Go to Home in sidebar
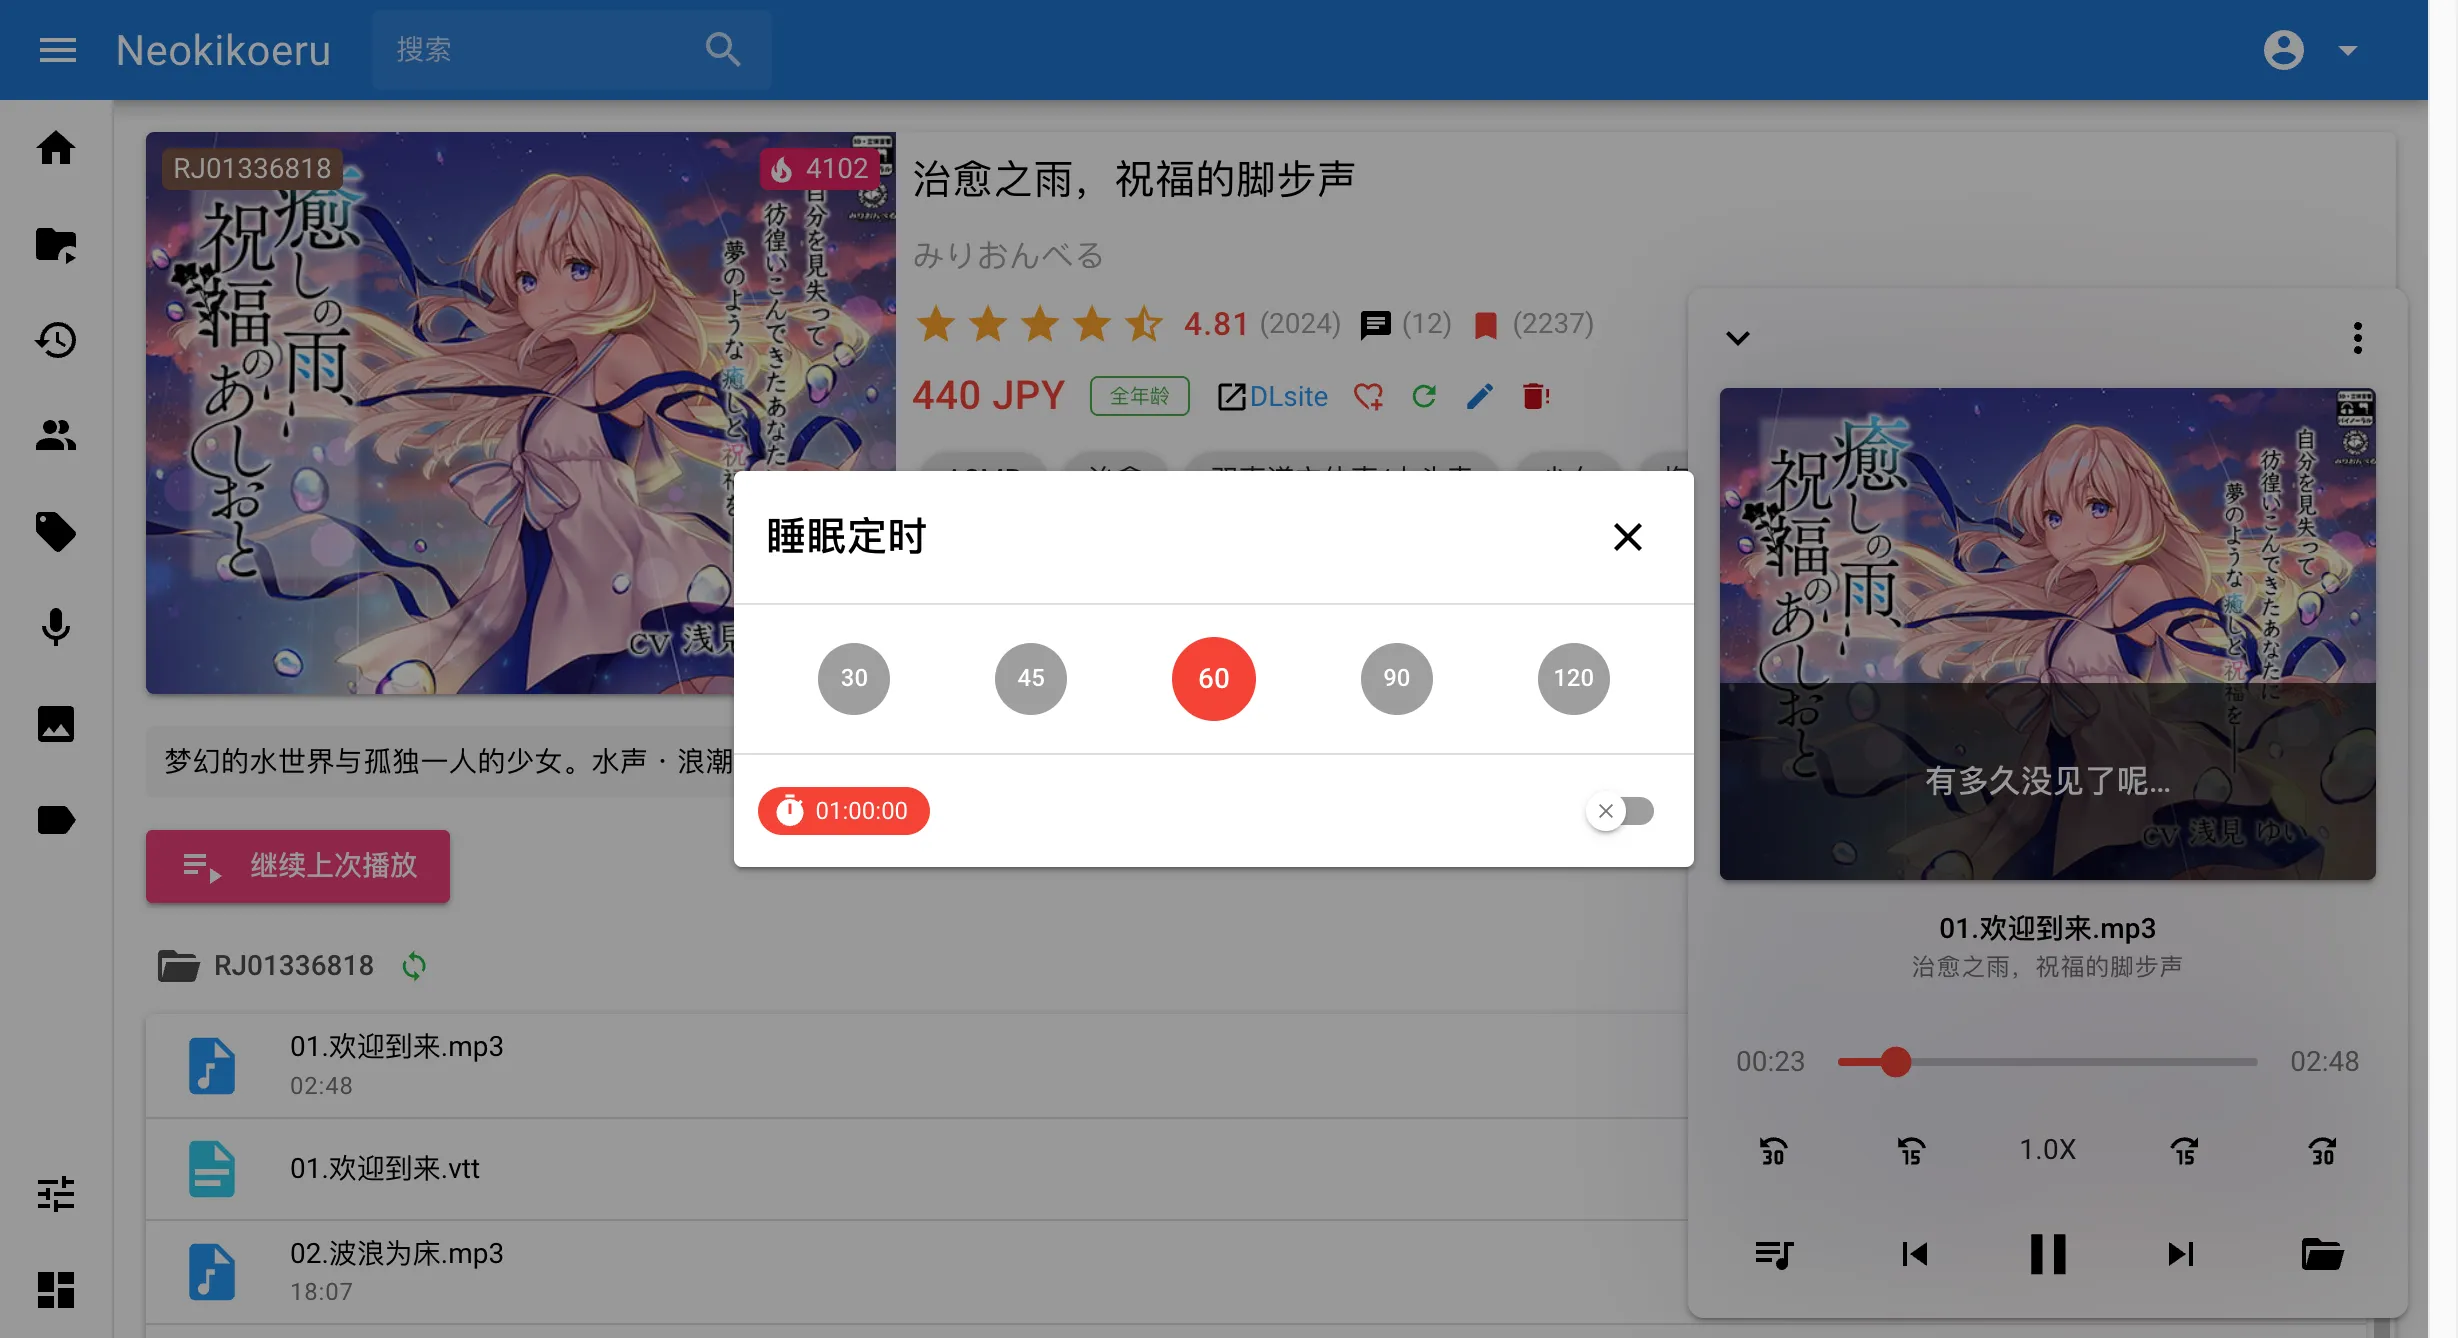The height and width of the screenshot is (1338, 2458). pos(56,148)
